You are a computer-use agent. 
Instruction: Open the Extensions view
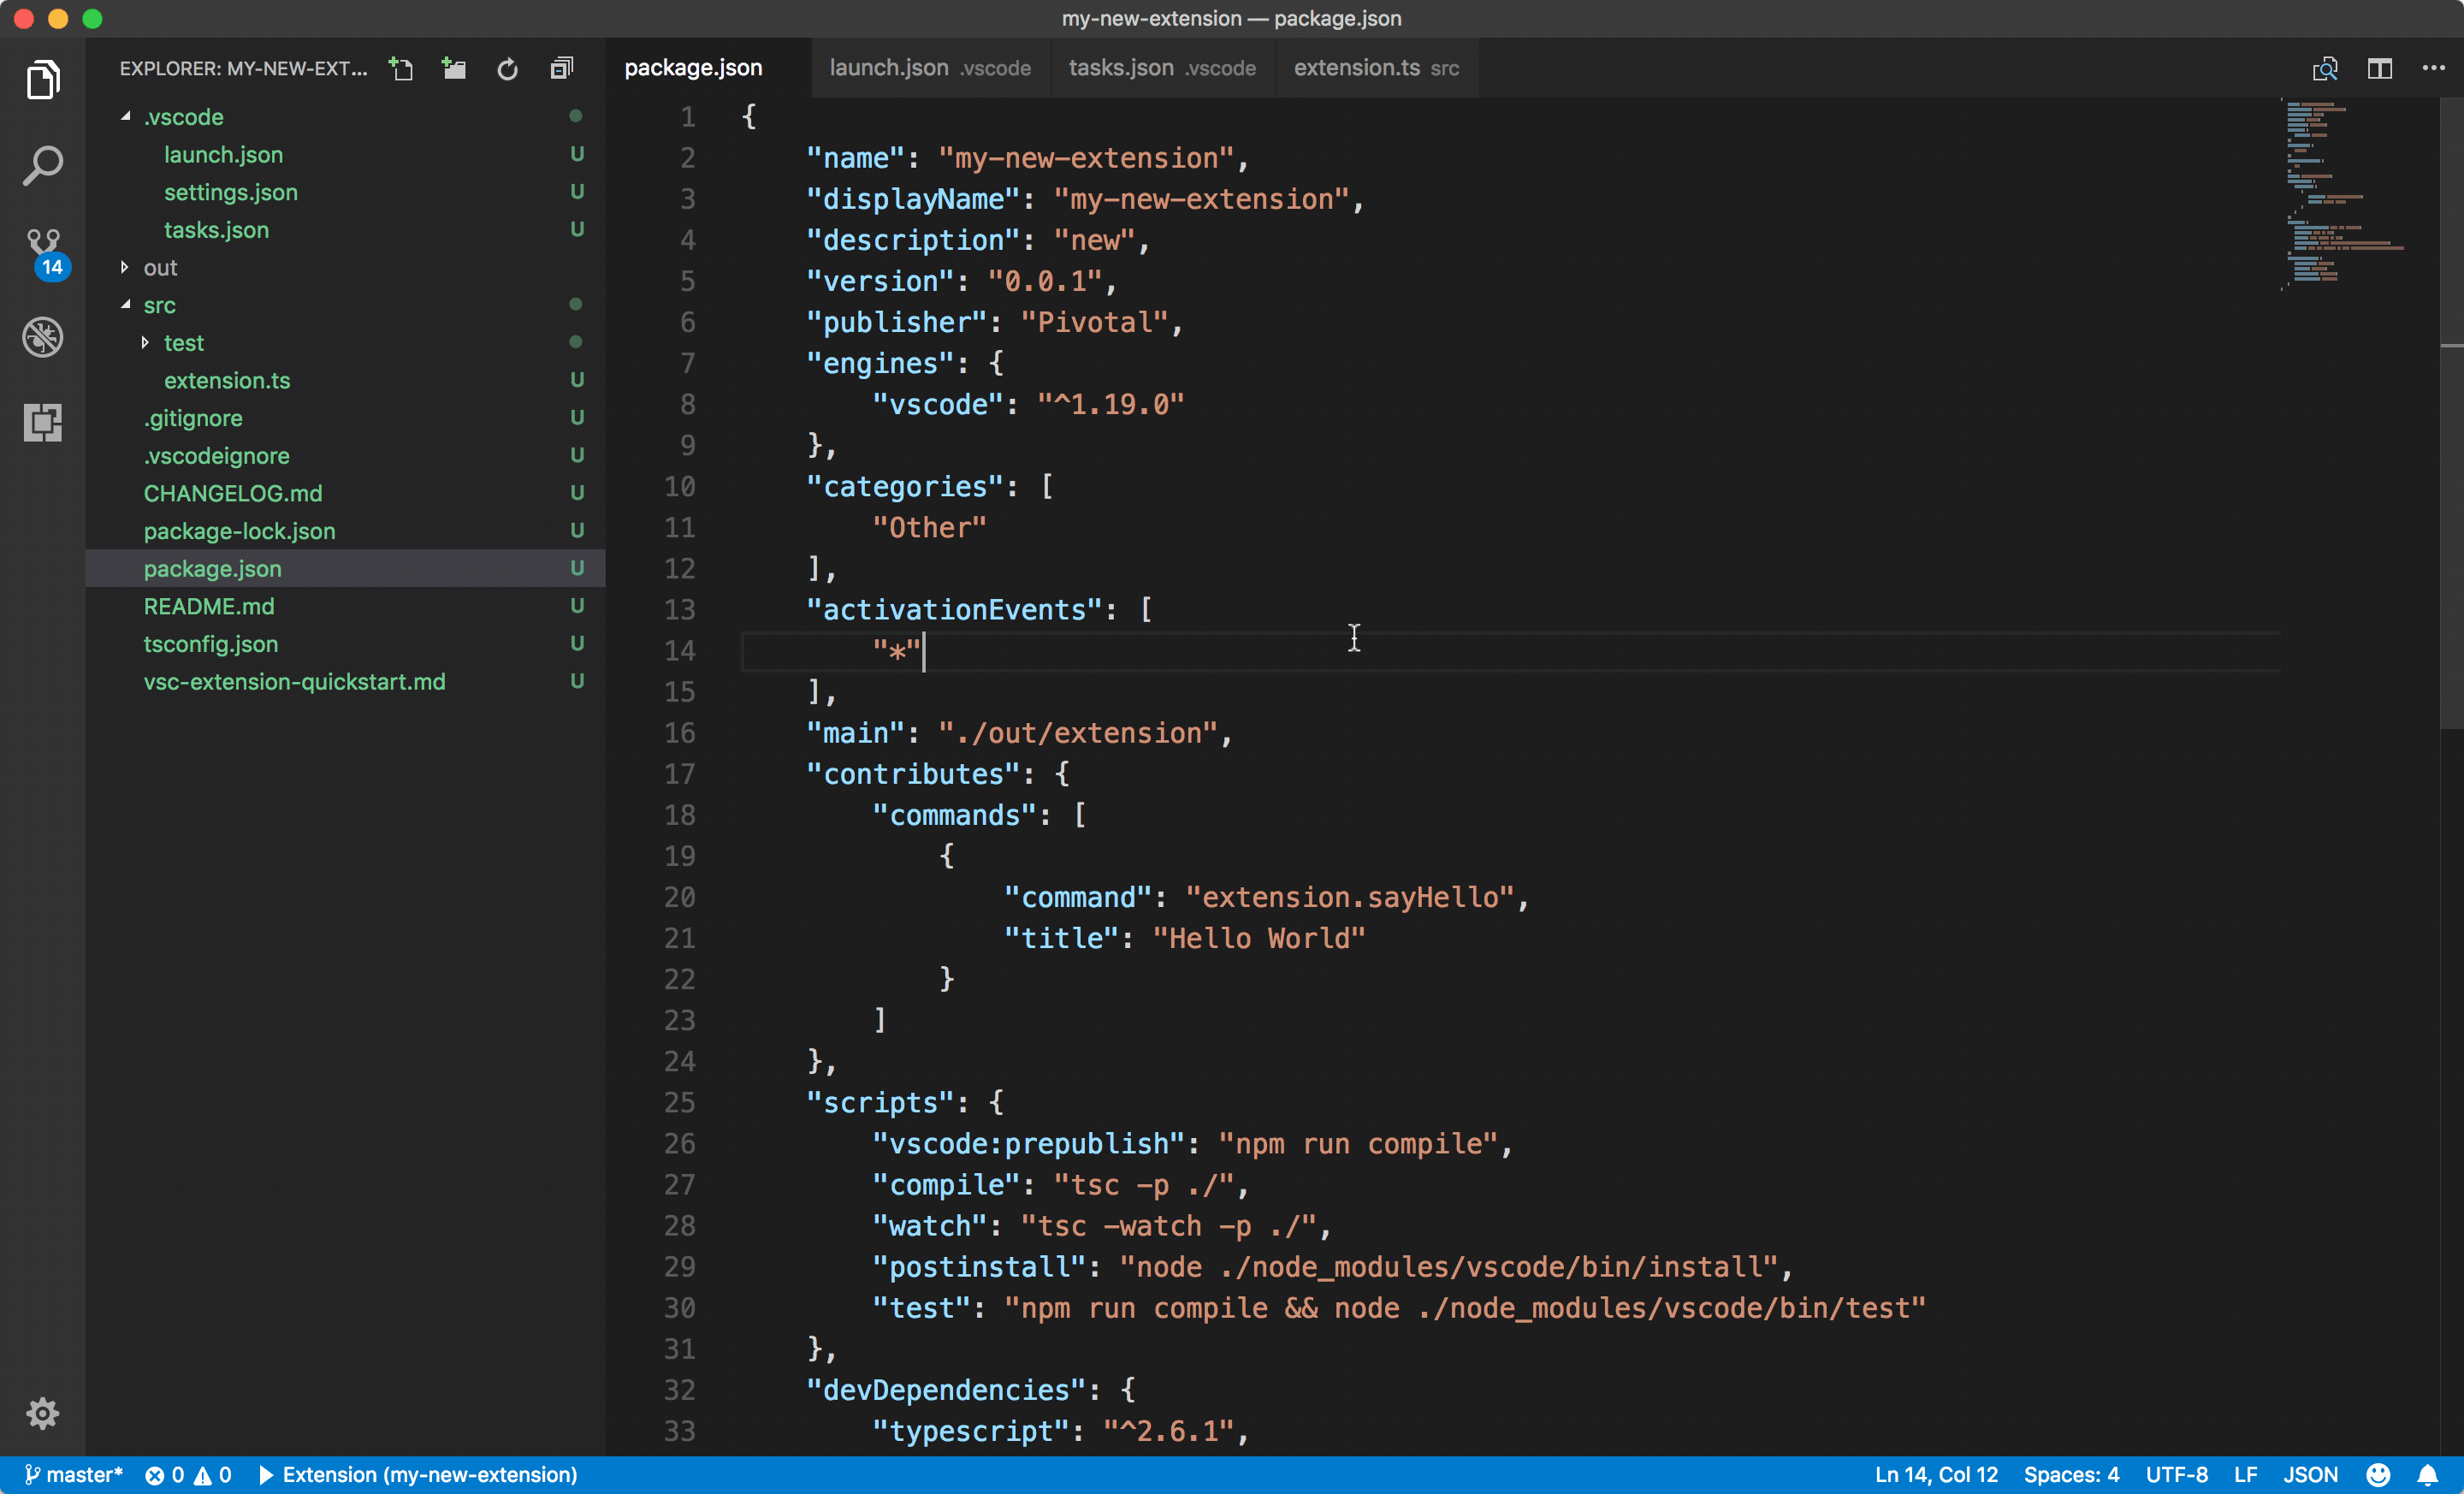[43, 422]
